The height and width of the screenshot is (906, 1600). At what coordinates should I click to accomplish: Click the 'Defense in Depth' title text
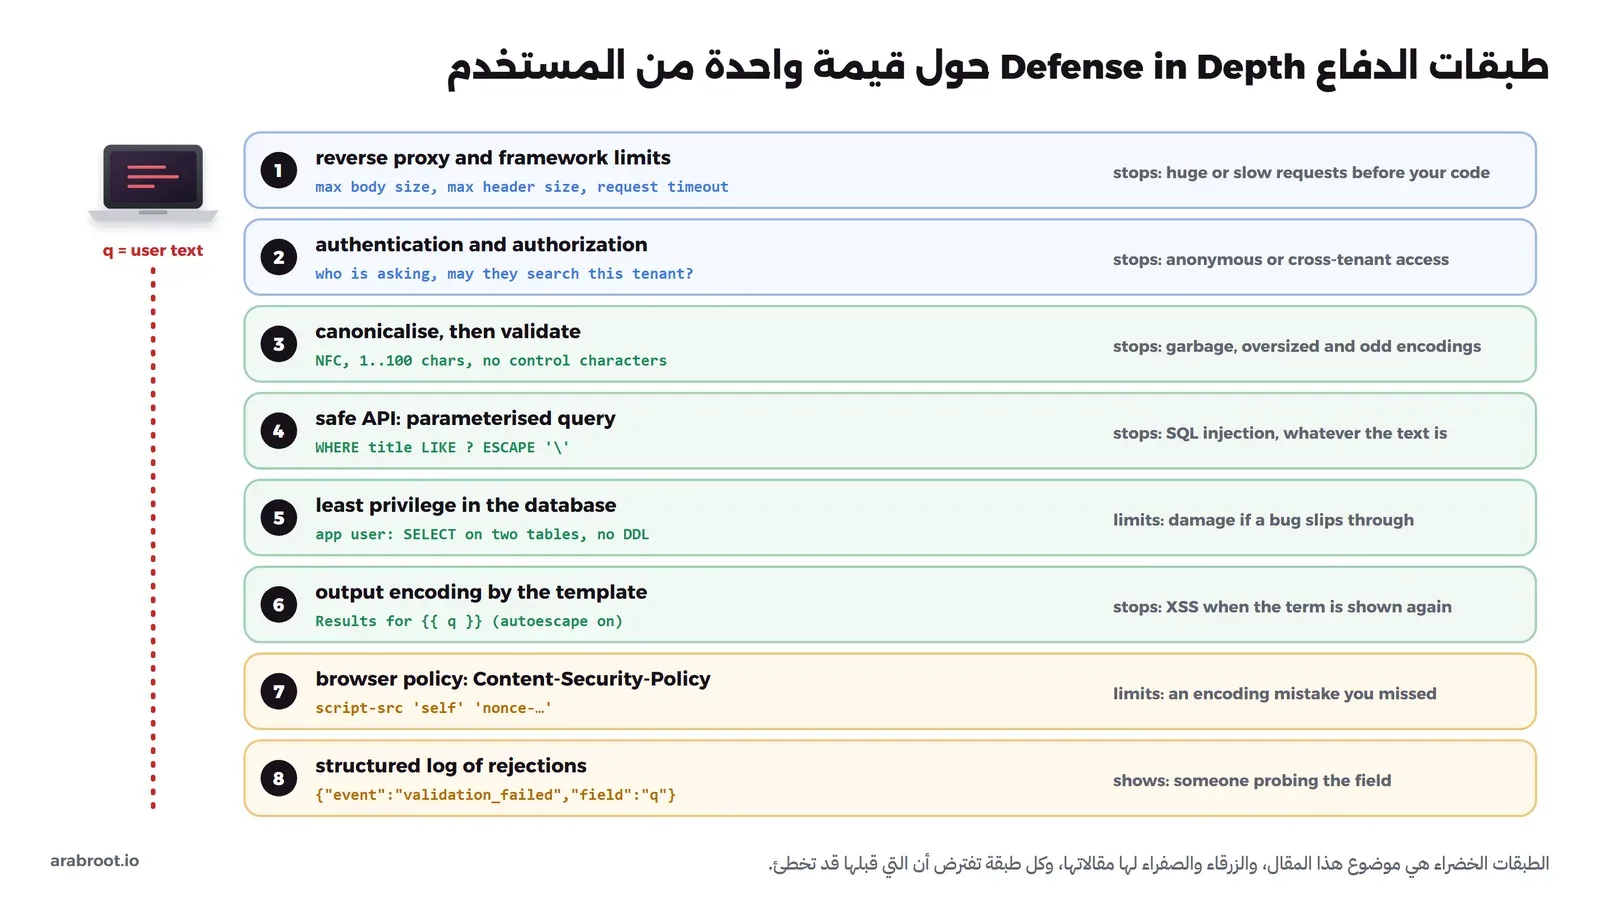pyautogui.click(x=1152, y=67)
